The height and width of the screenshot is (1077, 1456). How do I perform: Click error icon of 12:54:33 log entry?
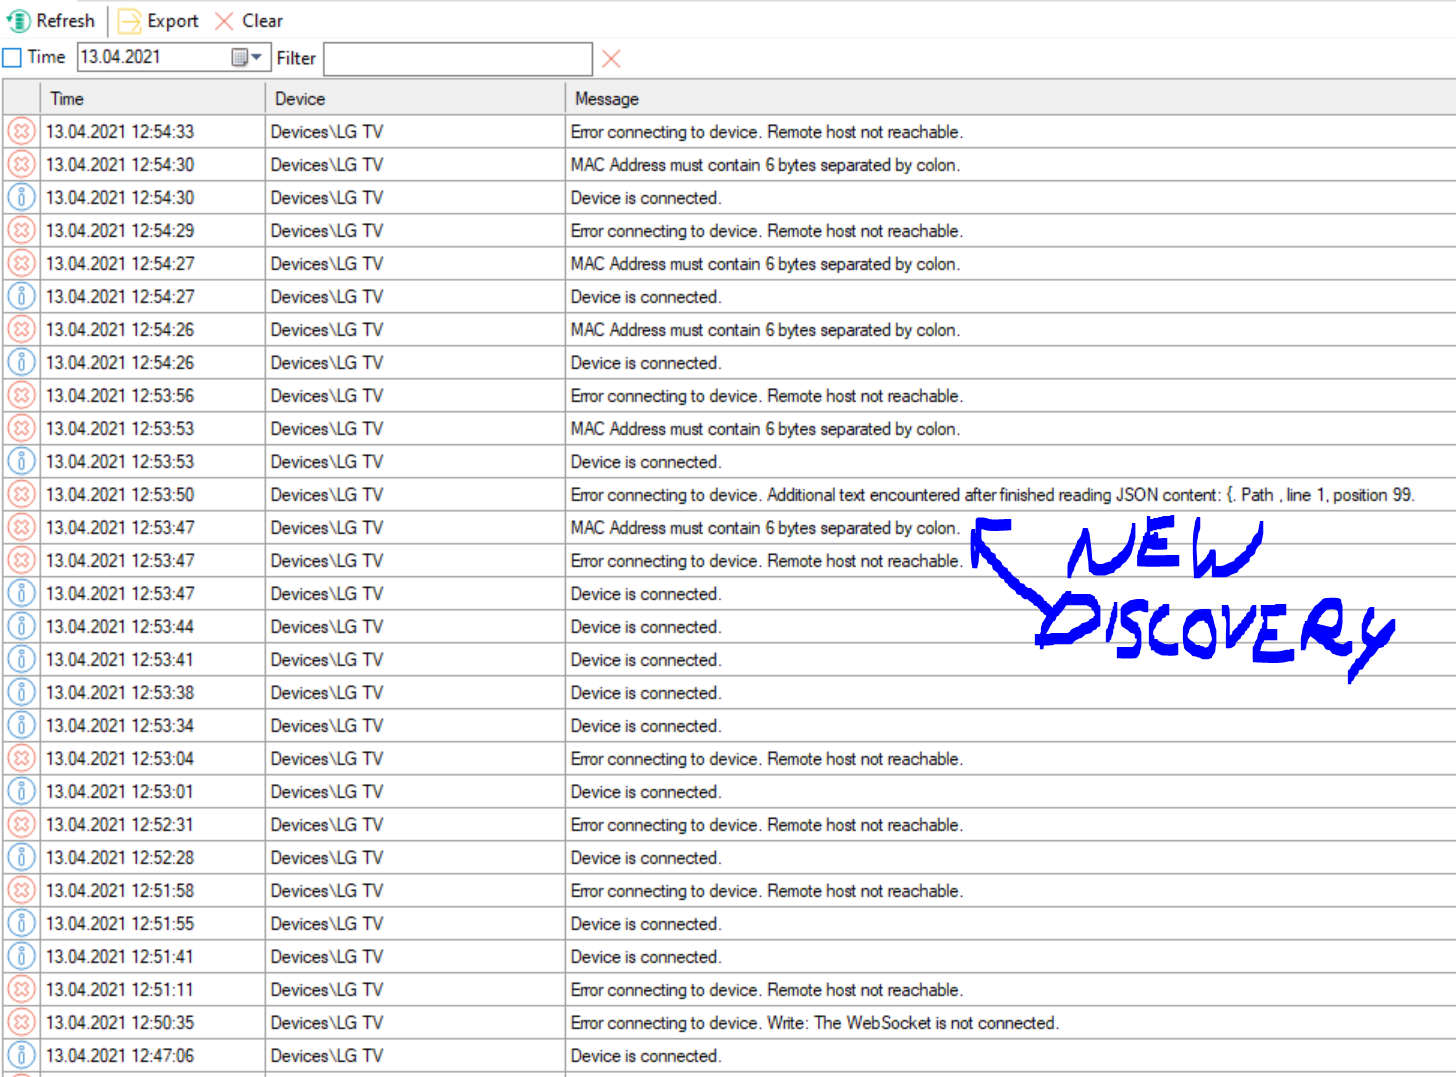pos(21,132)
